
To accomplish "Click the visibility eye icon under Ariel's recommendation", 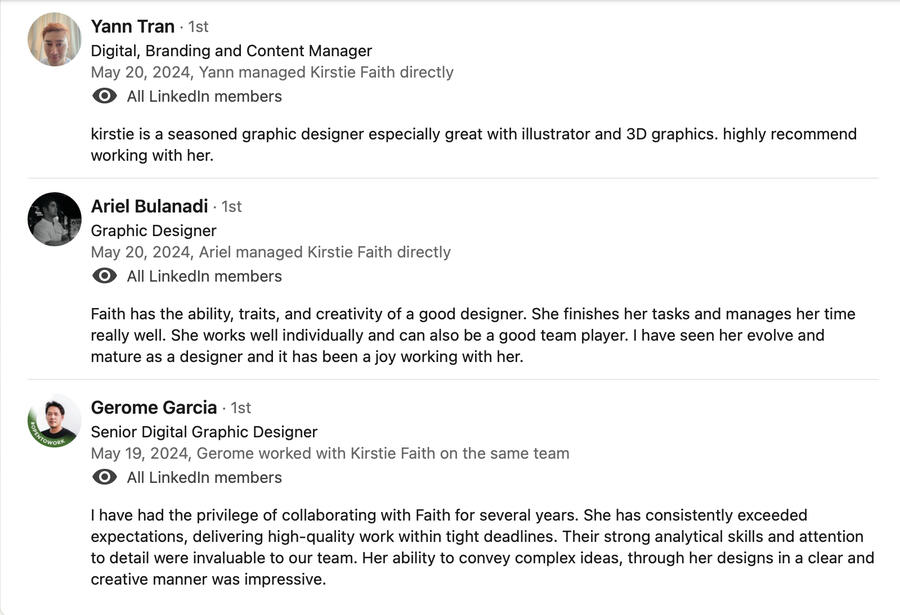I will (x=104, y=276).
